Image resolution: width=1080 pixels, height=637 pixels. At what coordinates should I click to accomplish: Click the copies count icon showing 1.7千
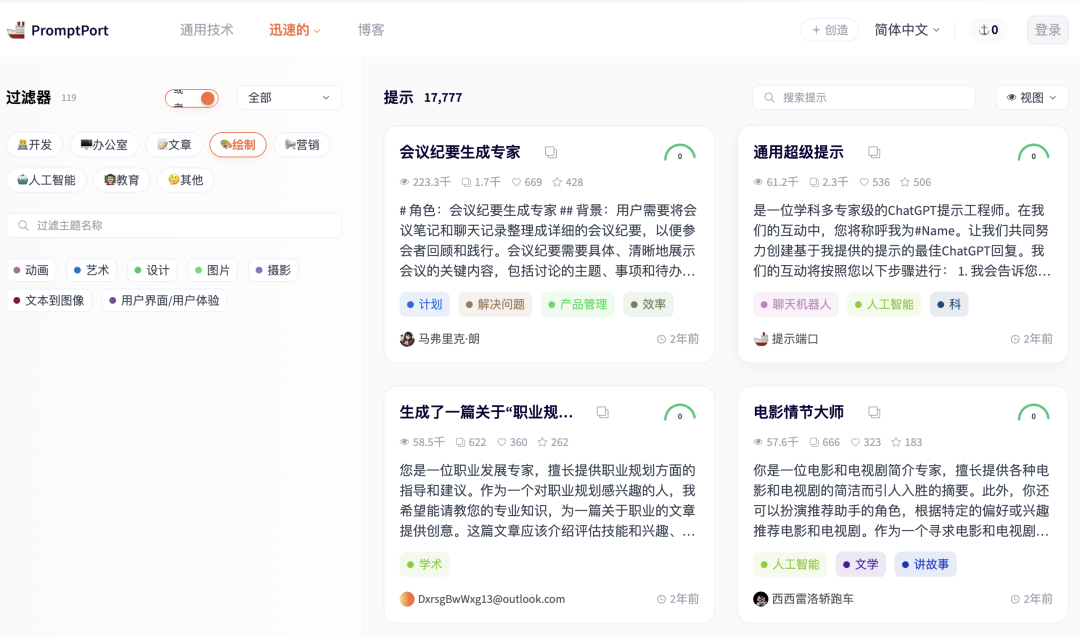[466, 182]
